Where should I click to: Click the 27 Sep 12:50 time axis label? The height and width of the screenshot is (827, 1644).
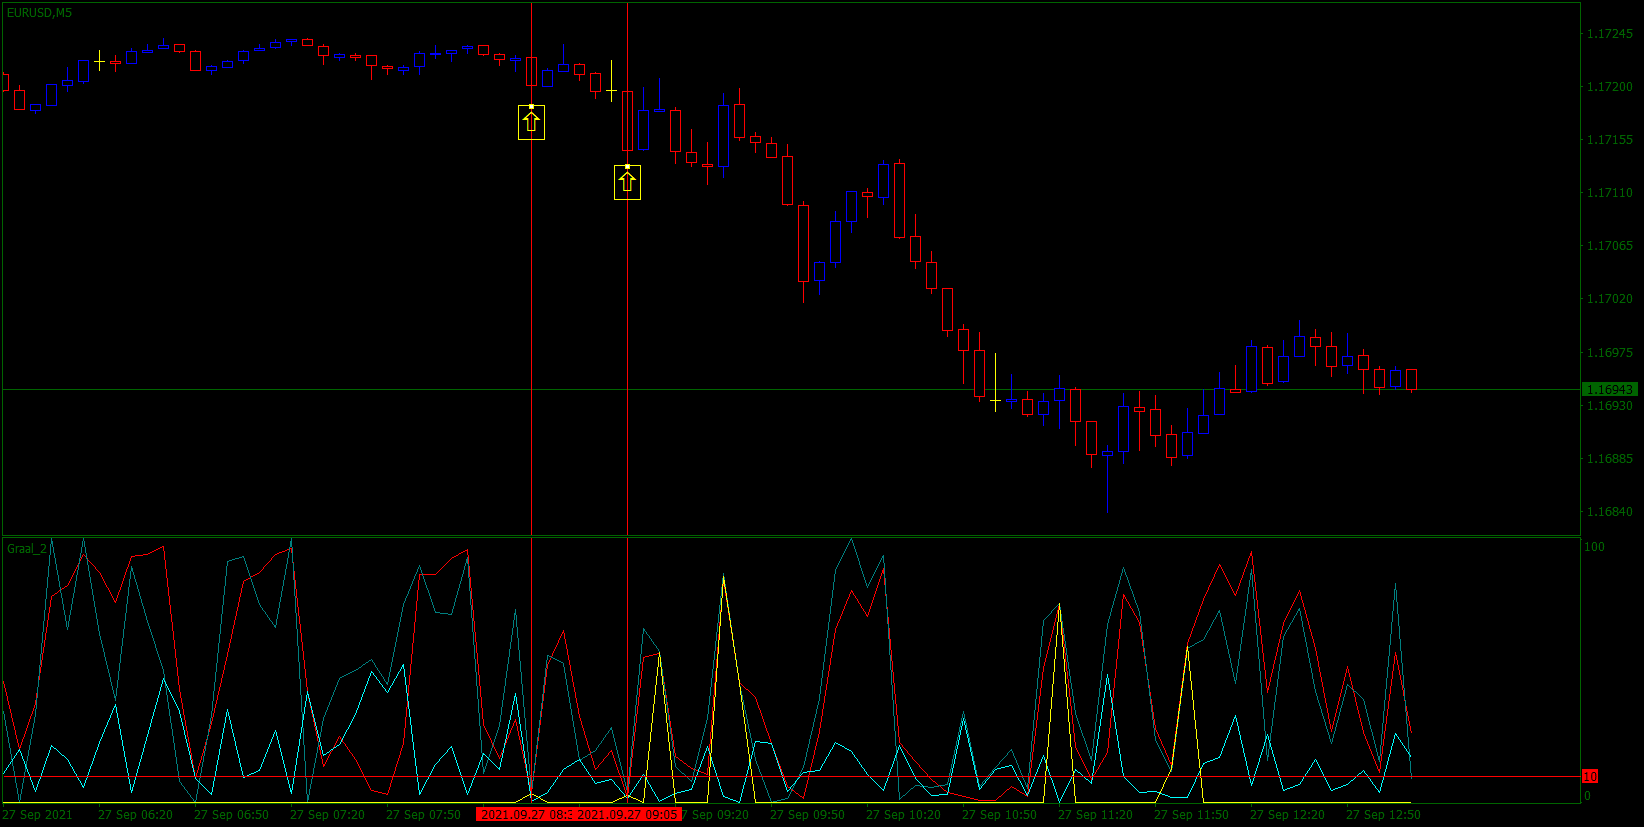1383,815
